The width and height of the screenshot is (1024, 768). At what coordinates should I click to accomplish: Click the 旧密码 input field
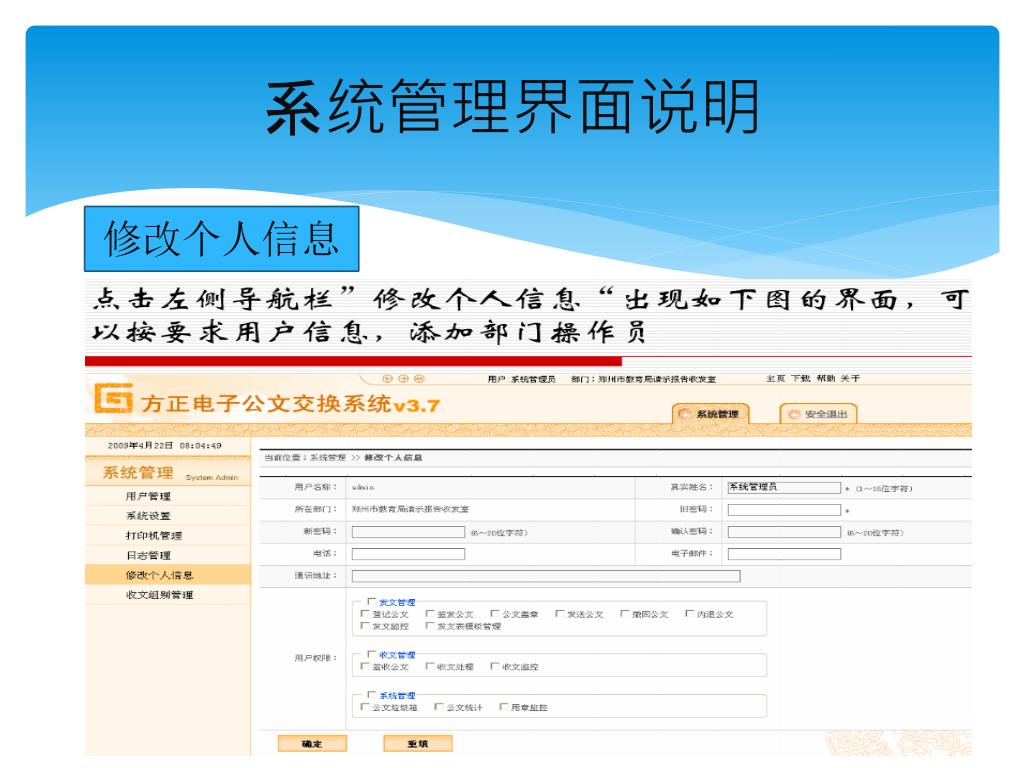pos(784,509)
